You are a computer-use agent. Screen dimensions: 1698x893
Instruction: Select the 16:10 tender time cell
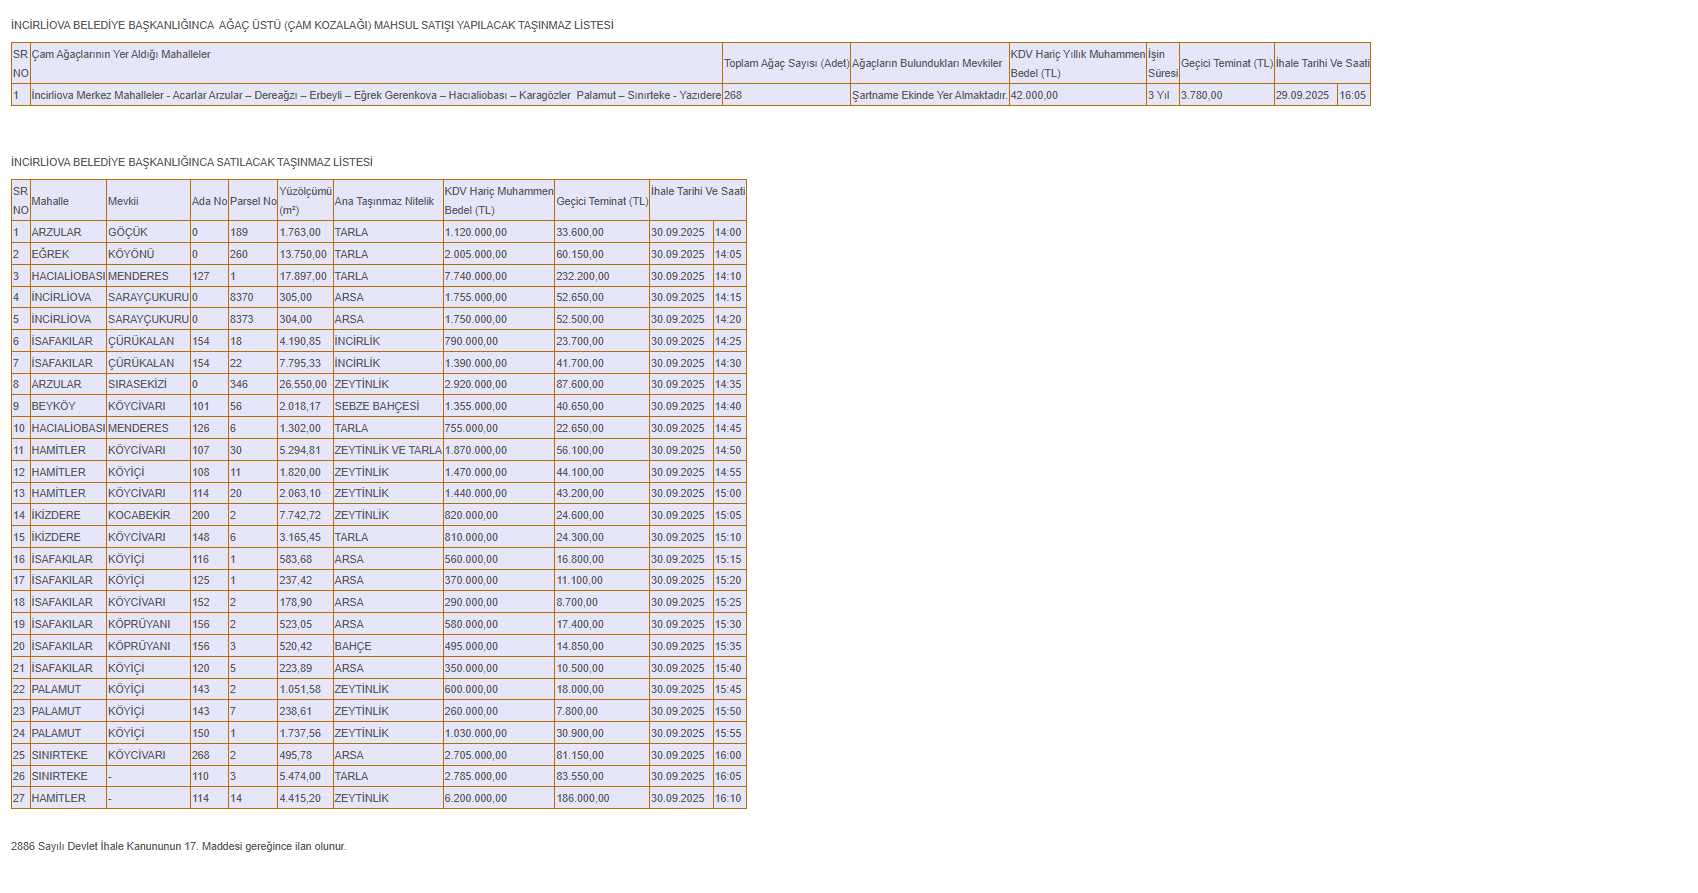coord(728,799)
